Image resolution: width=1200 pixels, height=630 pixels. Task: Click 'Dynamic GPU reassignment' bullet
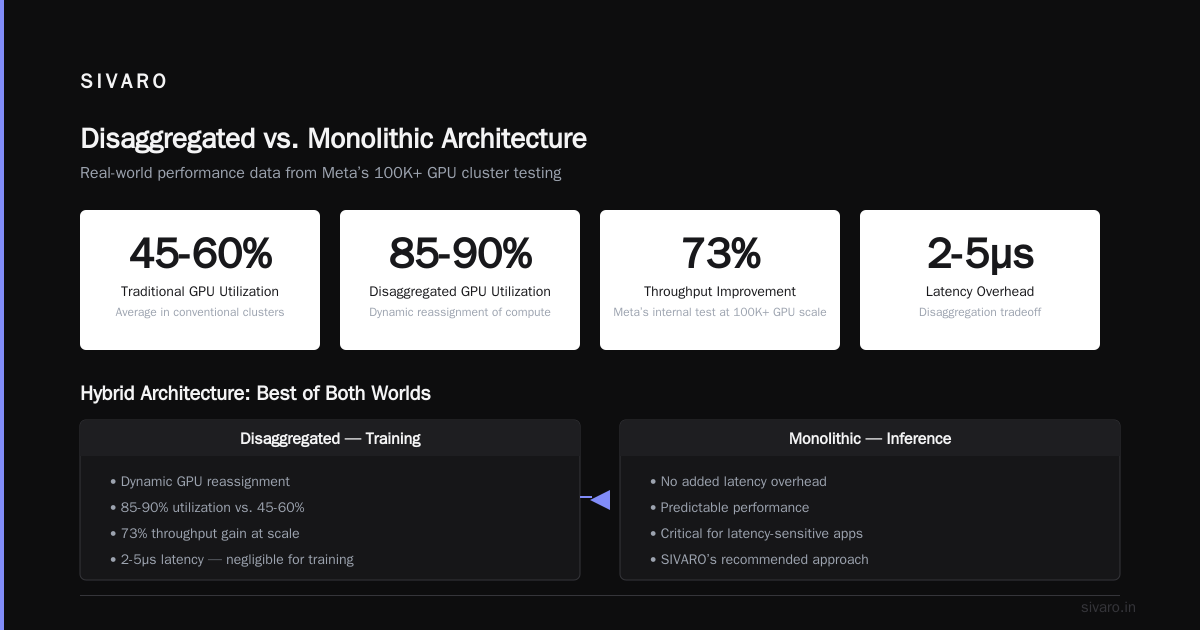tap(200, 481)
